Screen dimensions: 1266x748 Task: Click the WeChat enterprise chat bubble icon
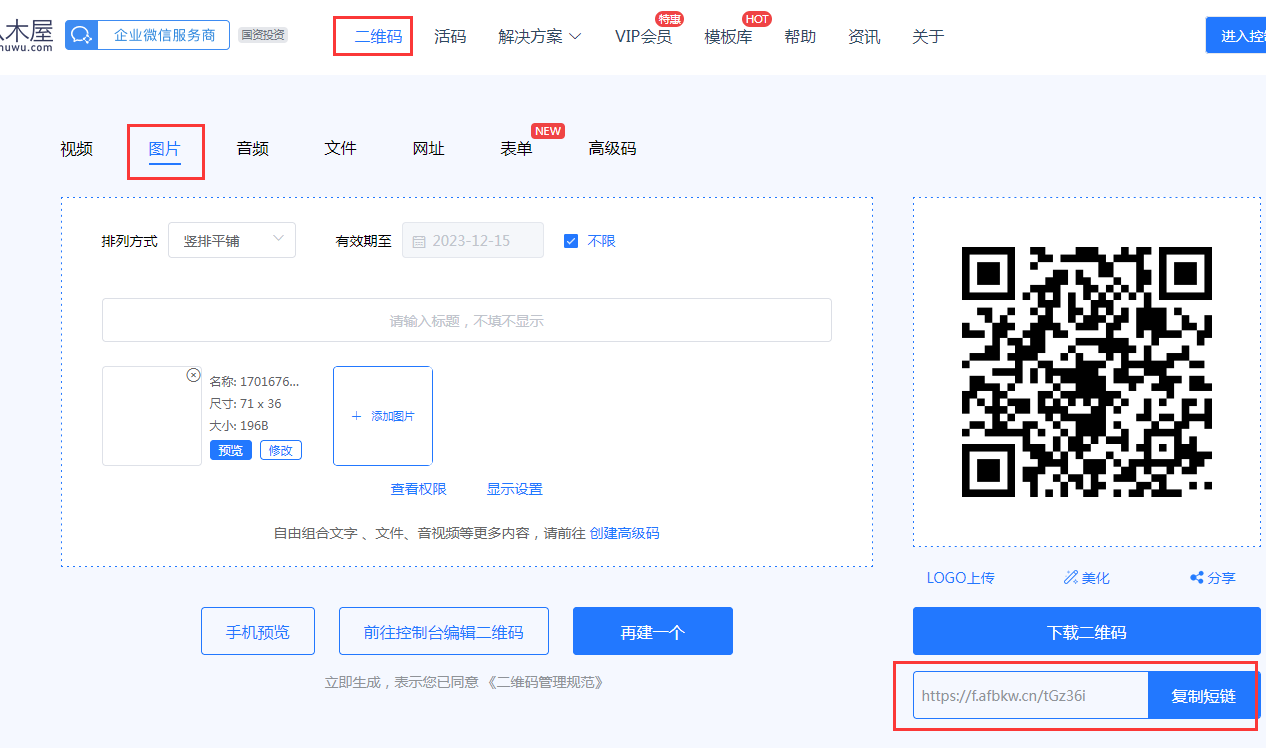tap(80, 35)
